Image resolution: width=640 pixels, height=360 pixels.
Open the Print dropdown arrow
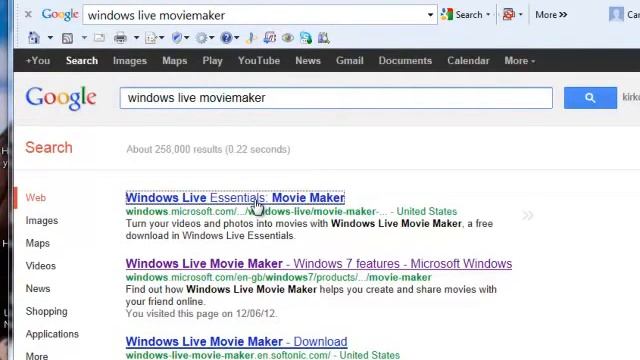136,38
